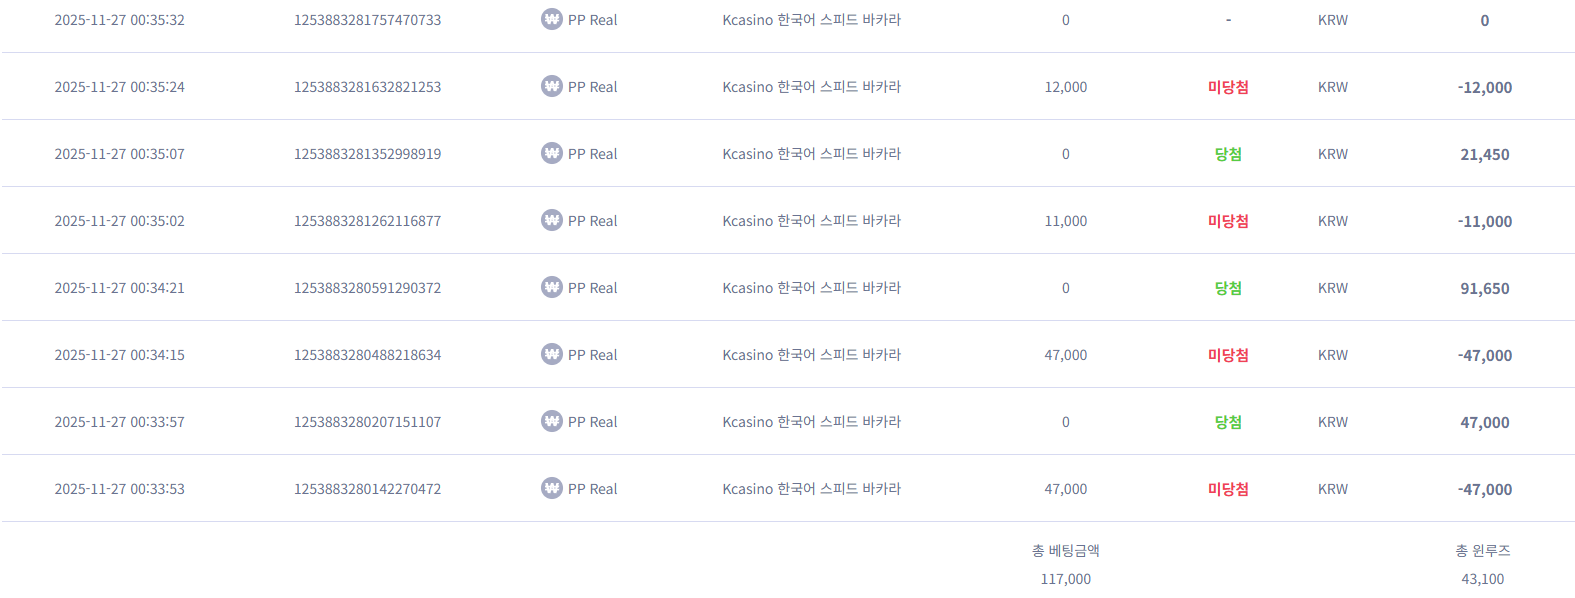The width and height of the screenshot is (1575, 598).
Task: Open transaction ID 1253883280488218634
Action: click(367, 355)
